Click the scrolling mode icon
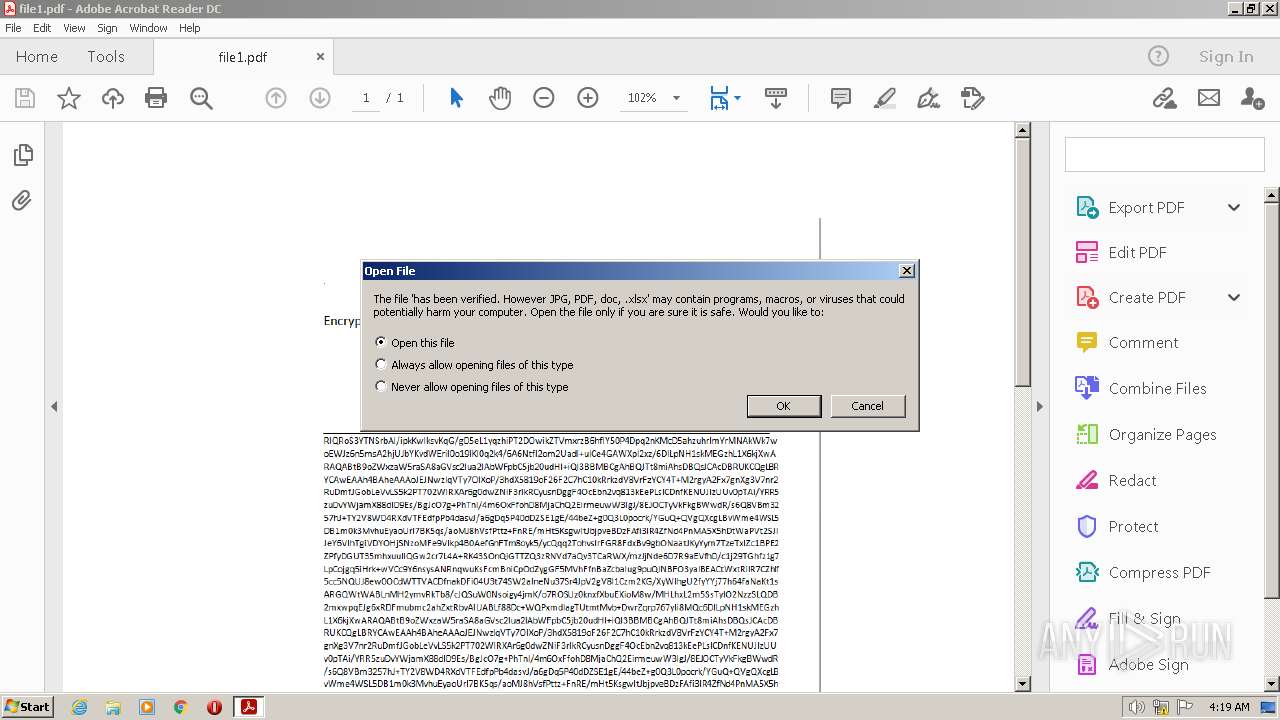Image resolution: width=1280 pixels, height=720 pixels. 776,98
